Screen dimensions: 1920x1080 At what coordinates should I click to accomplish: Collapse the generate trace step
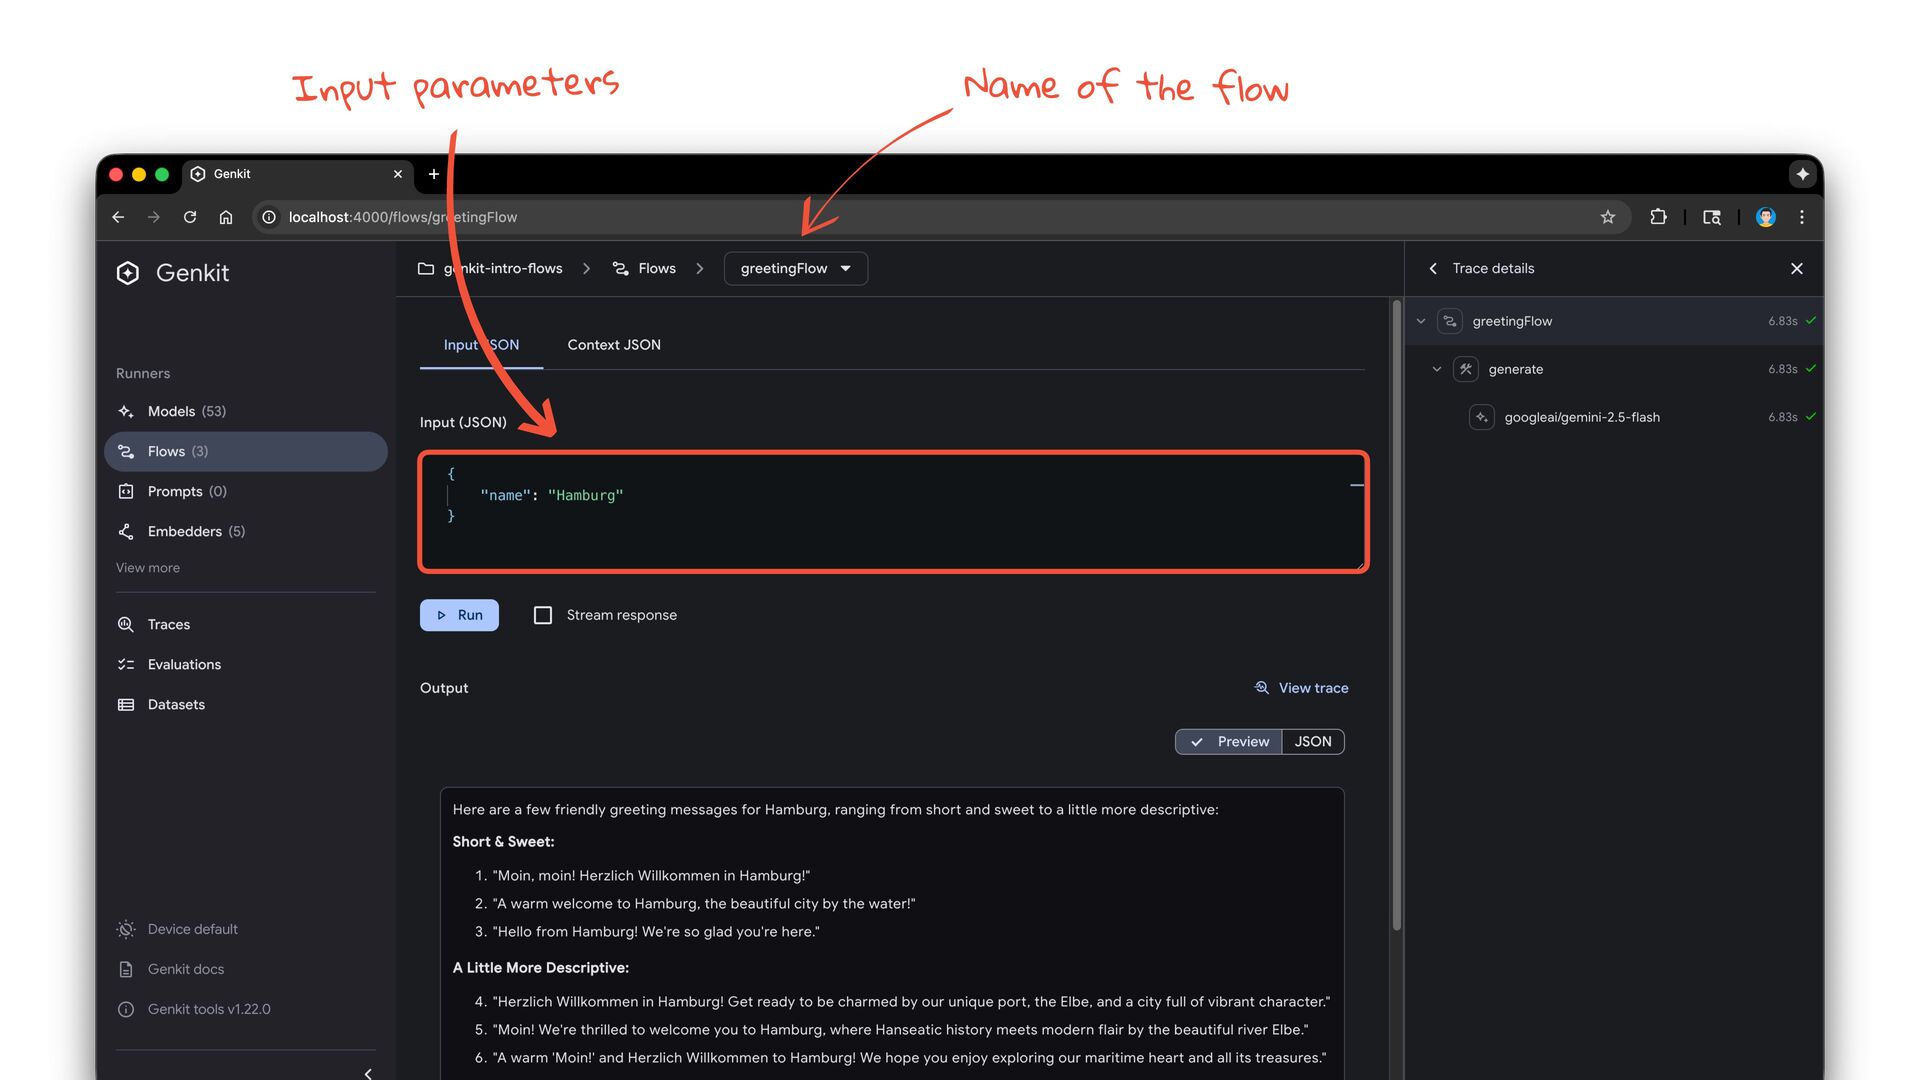[1436, 369]
